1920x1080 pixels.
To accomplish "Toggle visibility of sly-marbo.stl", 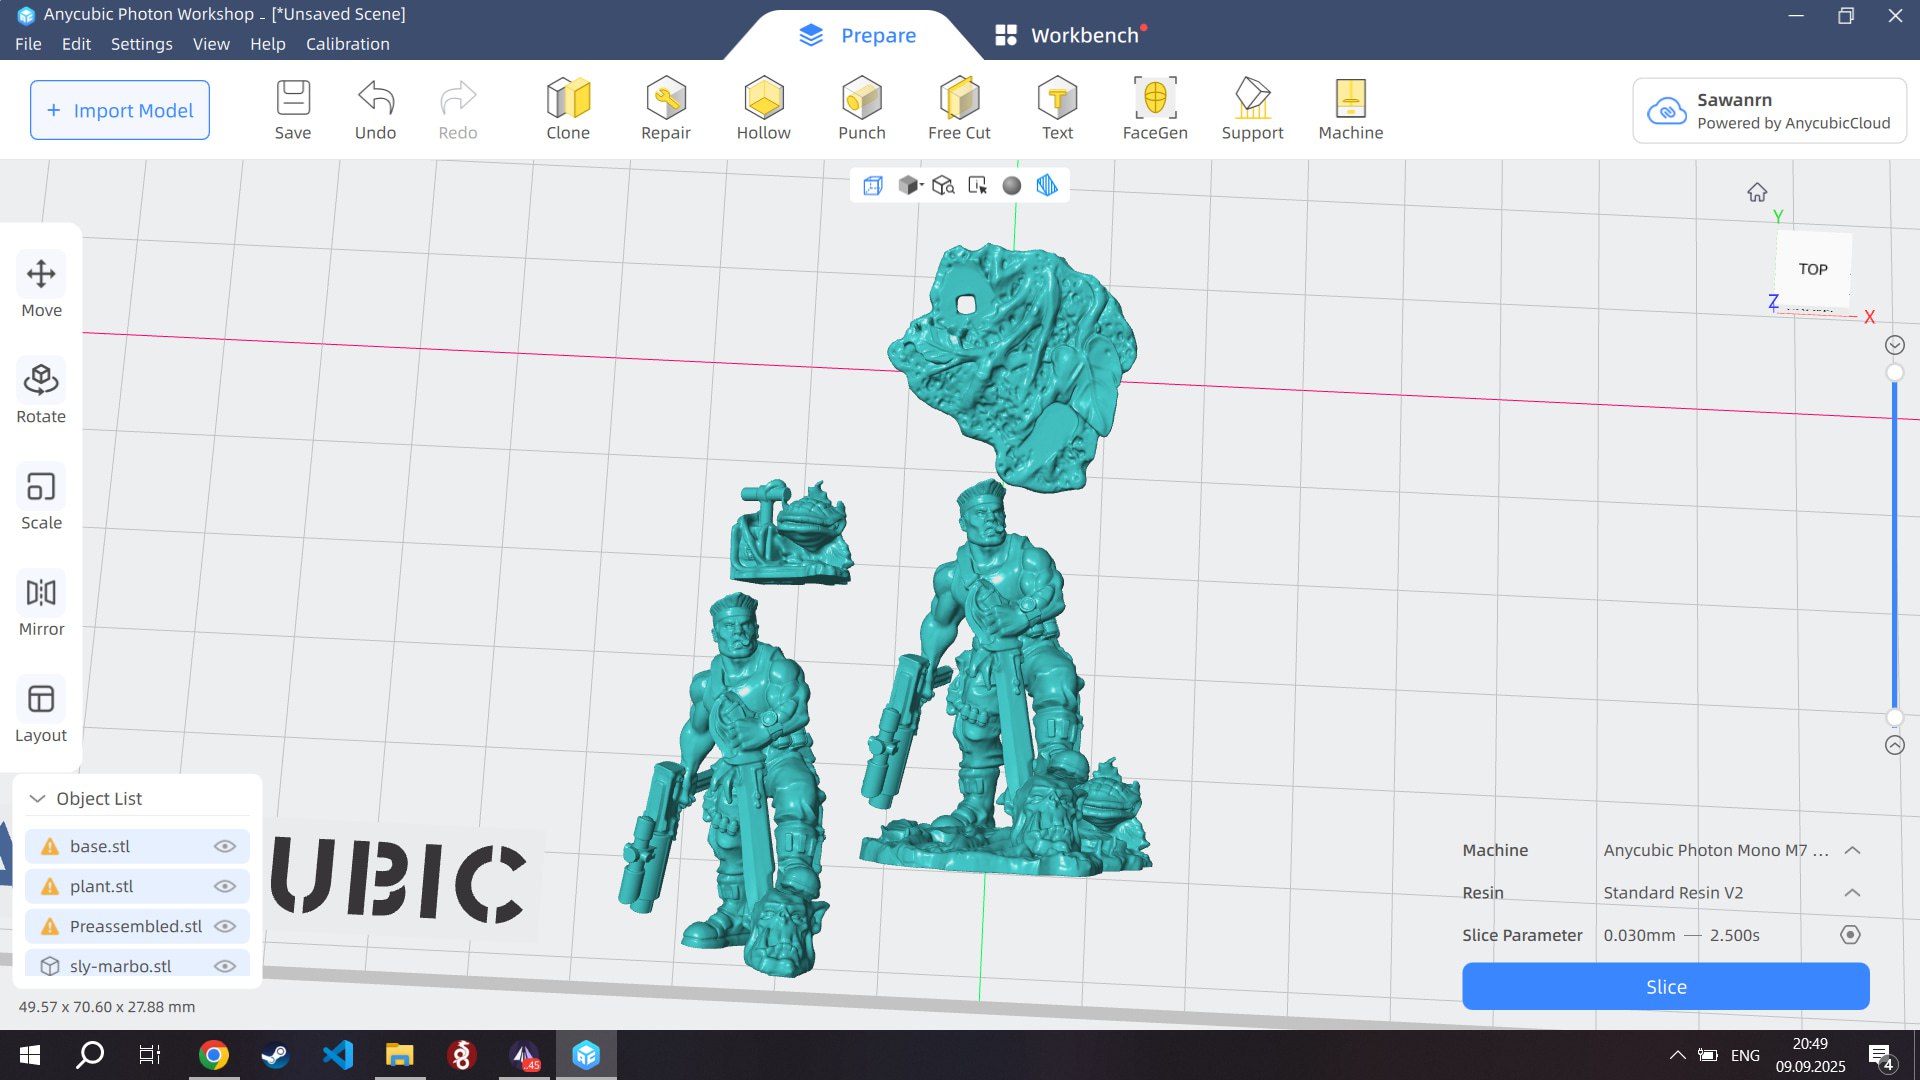I will (225, 966).
